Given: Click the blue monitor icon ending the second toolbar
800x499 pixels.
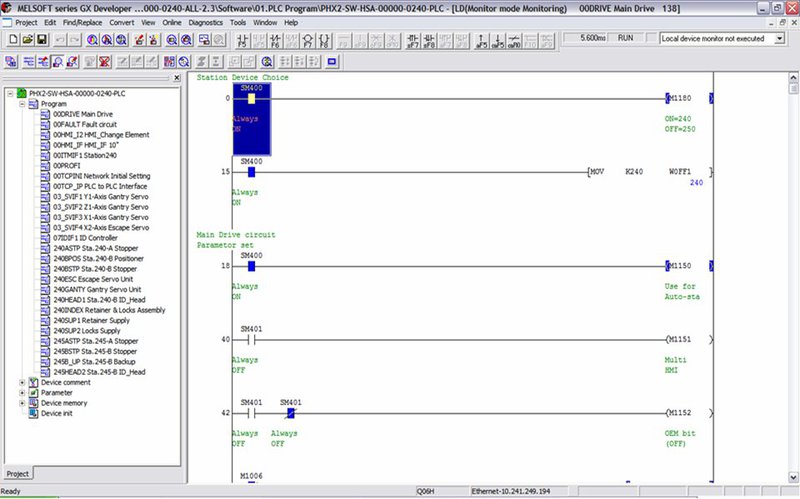Looking at the screenshot, I should pos(331,61).
